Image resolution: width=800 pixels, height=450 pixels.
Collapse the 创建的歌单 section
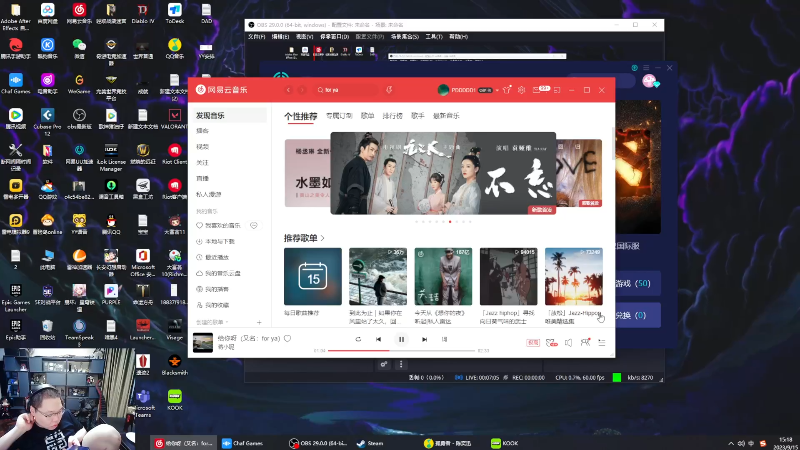(212, 322)
